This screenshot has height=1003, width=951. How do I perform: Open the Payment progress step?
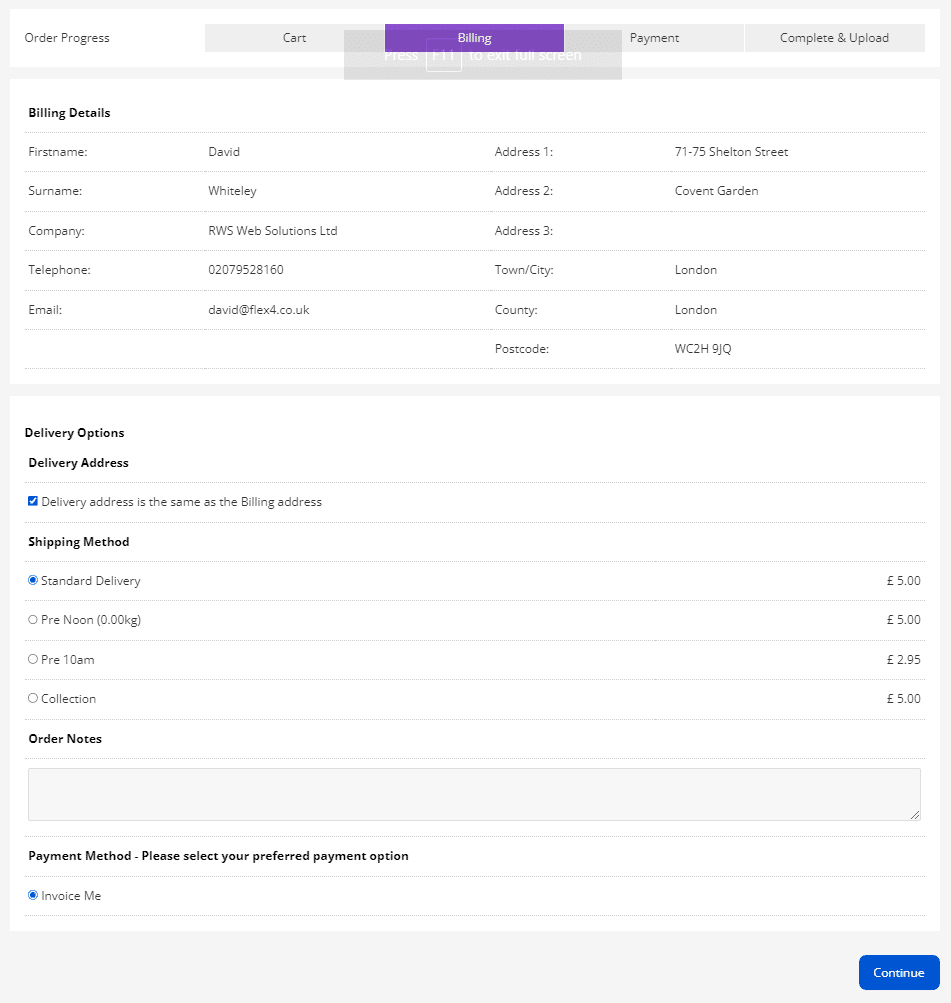(654, 38)
